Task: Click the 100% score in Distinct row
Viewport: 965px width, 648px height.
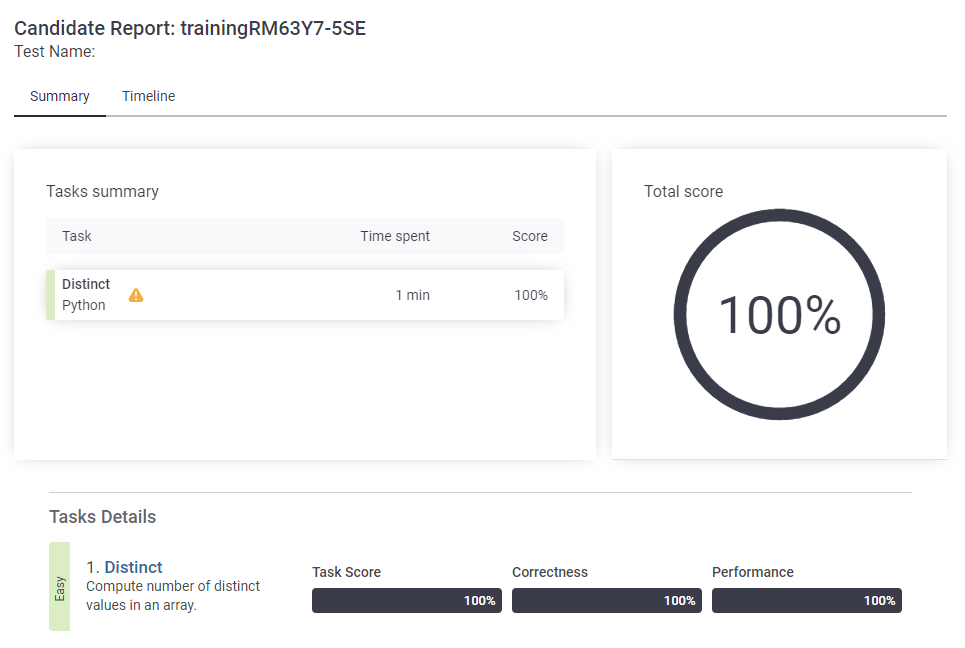Action: [x=531, y=295]
